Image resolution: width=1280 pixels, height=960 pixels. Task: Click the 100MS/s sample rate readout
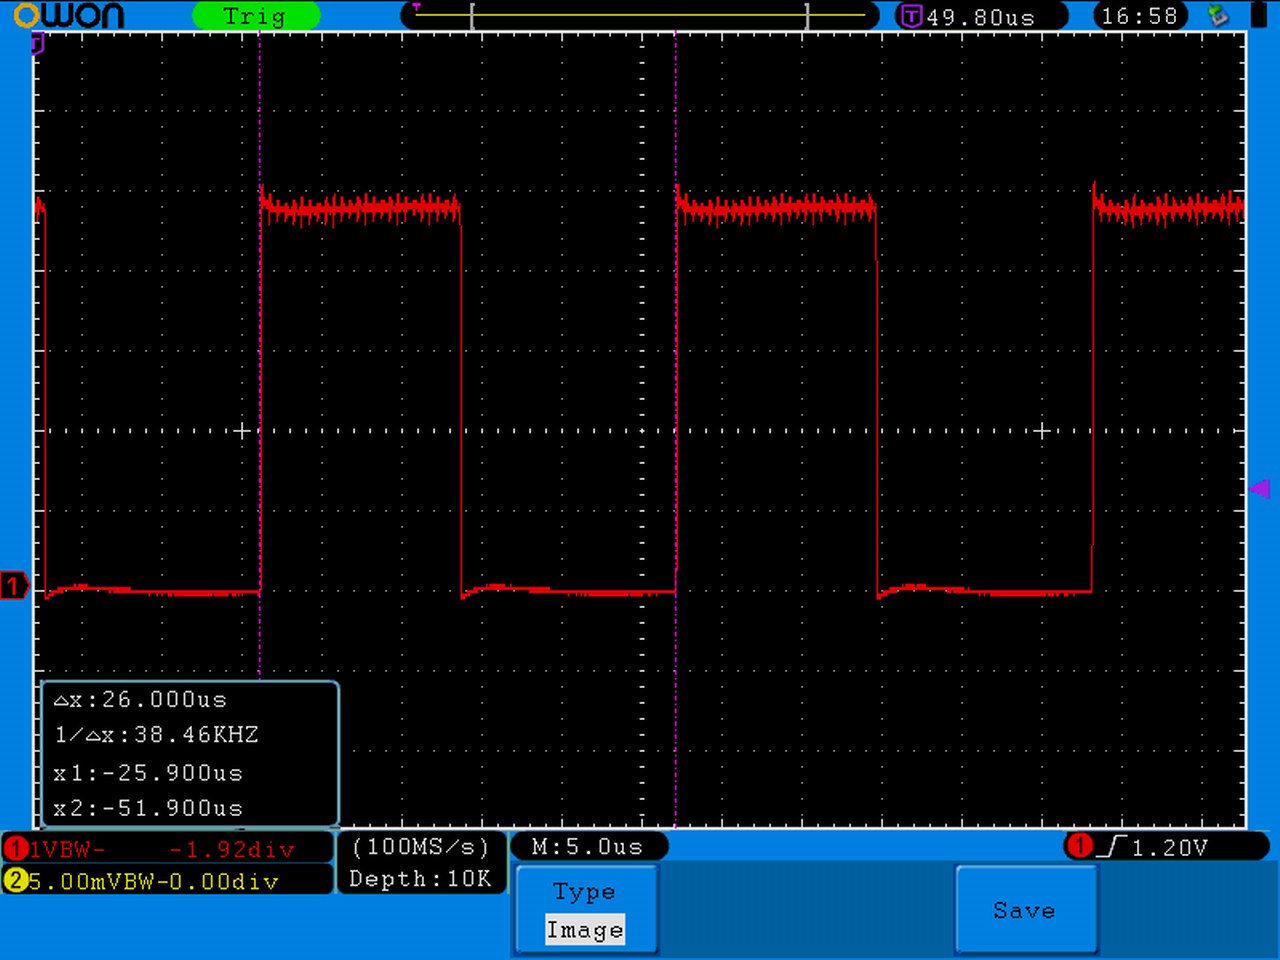click(420, 847)
